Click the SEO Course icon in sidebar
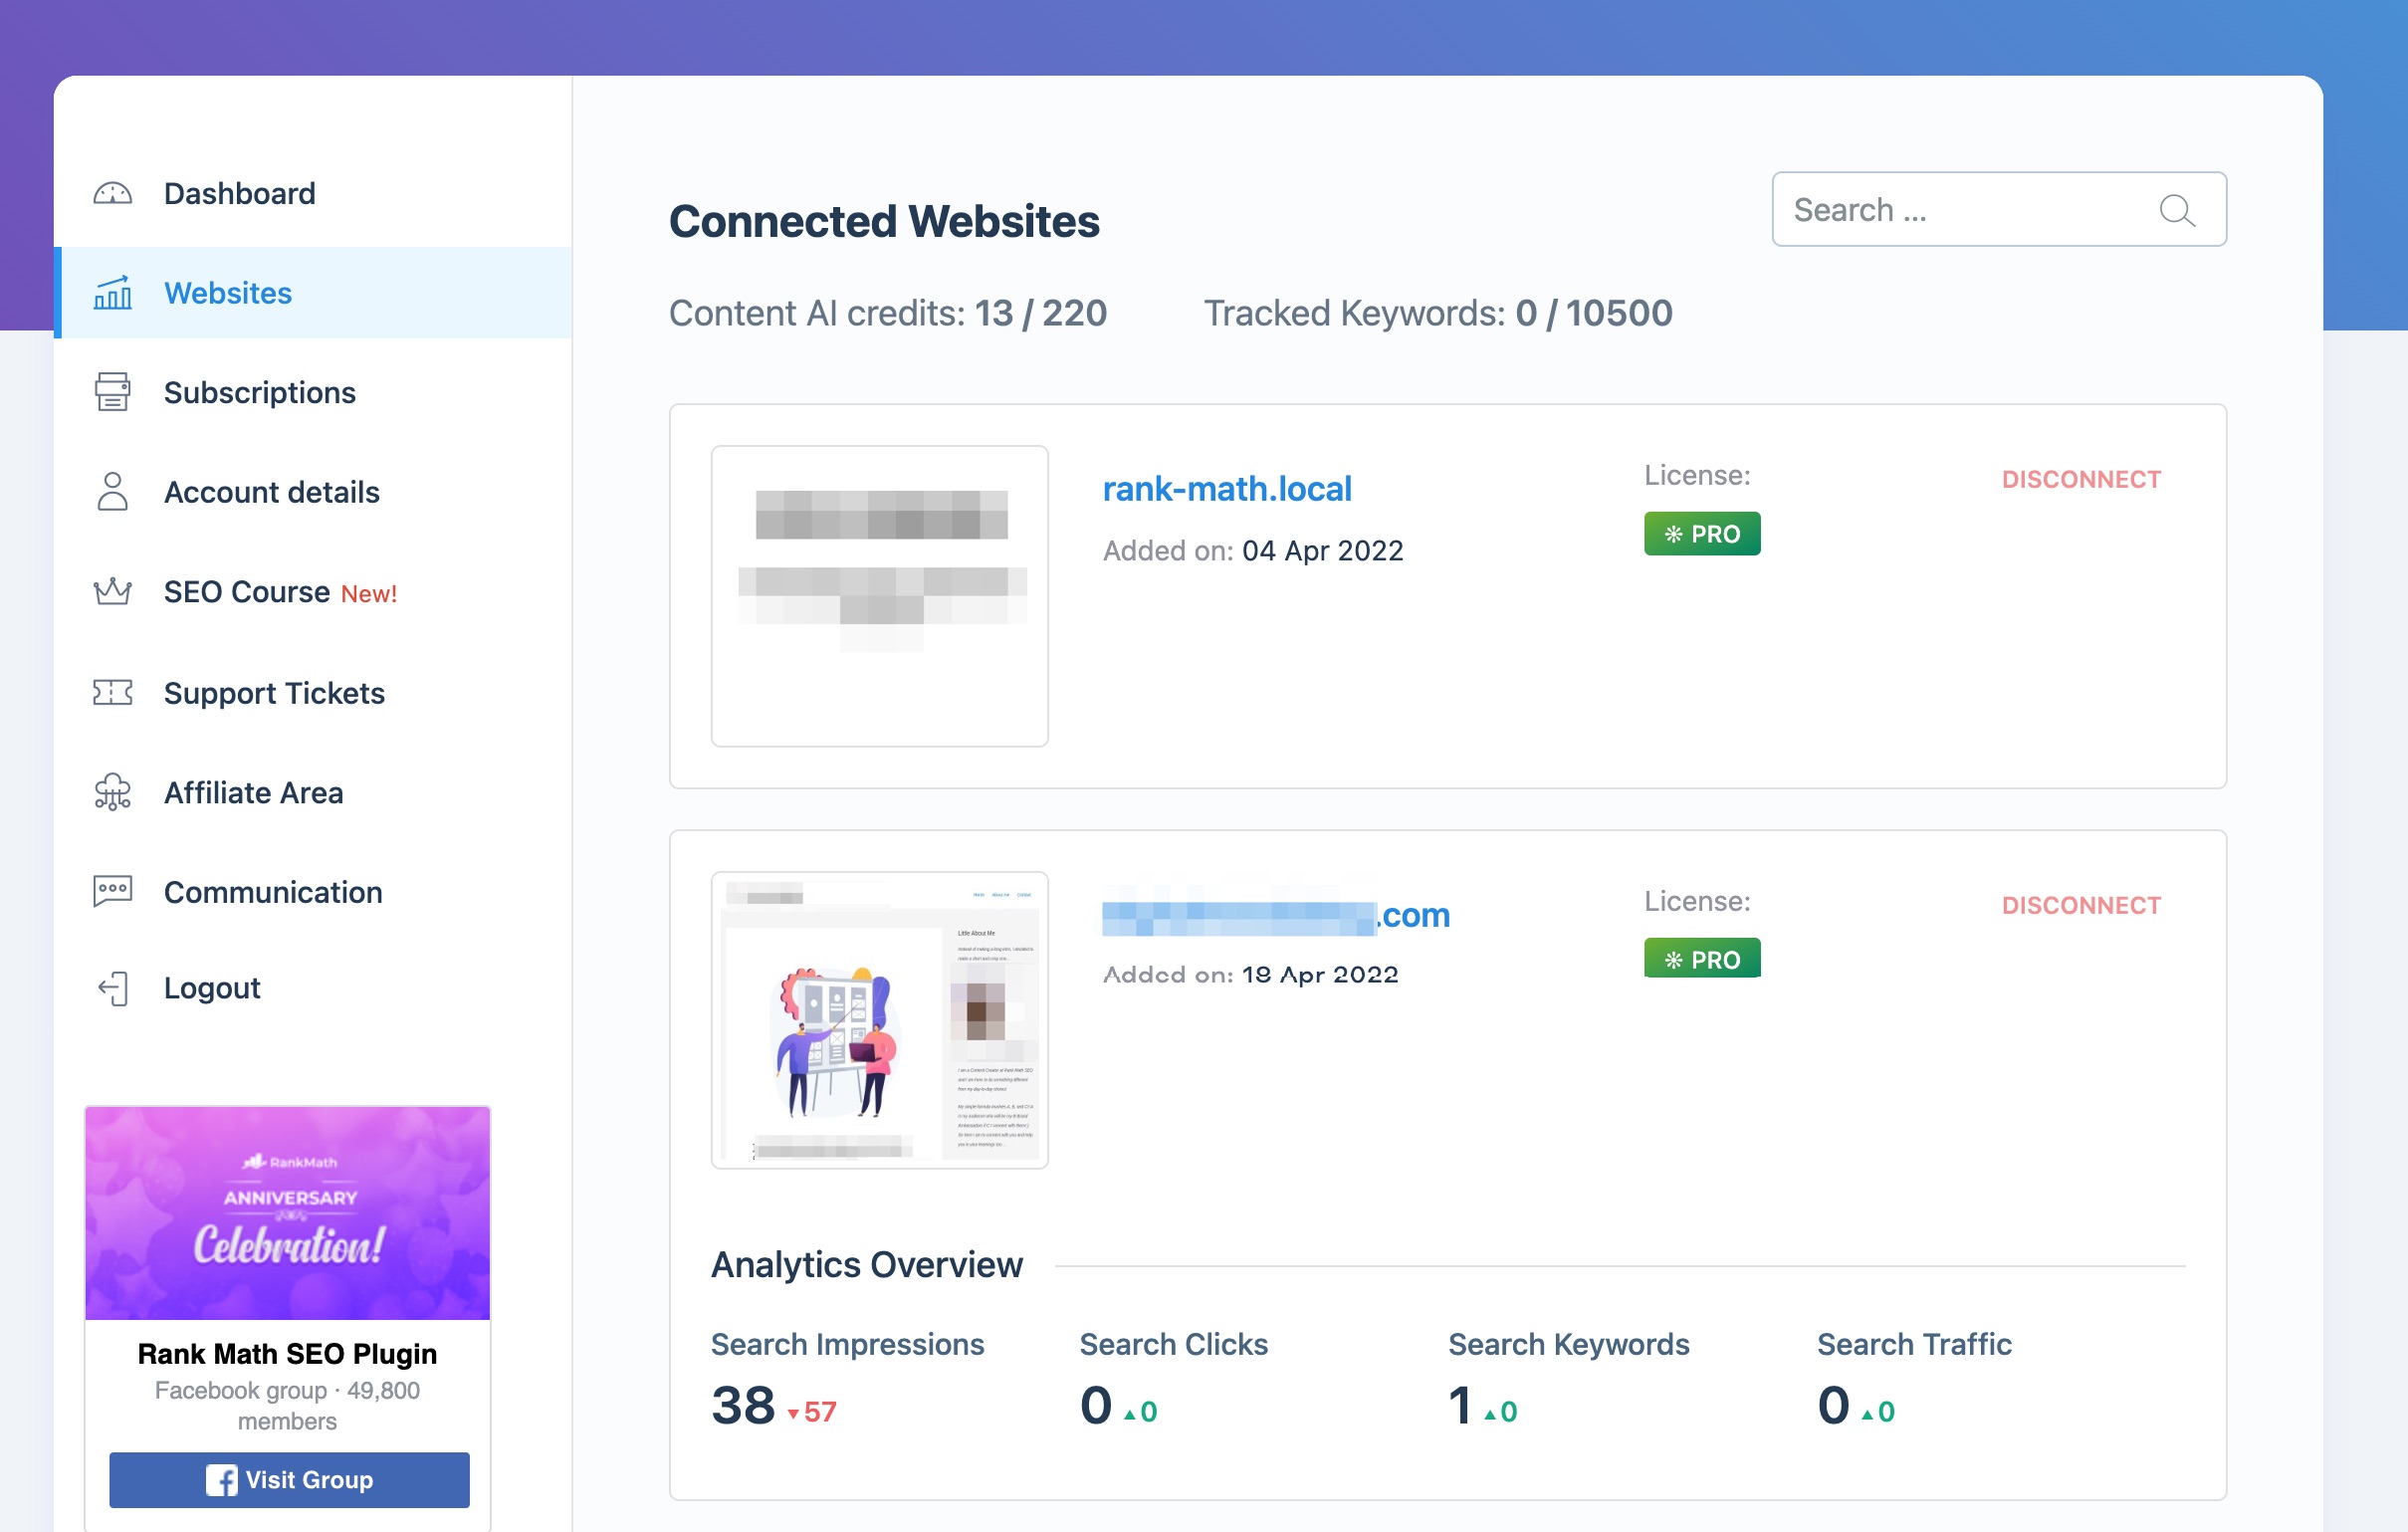This screenshot has width=2408, height=1532. point(114,591)
